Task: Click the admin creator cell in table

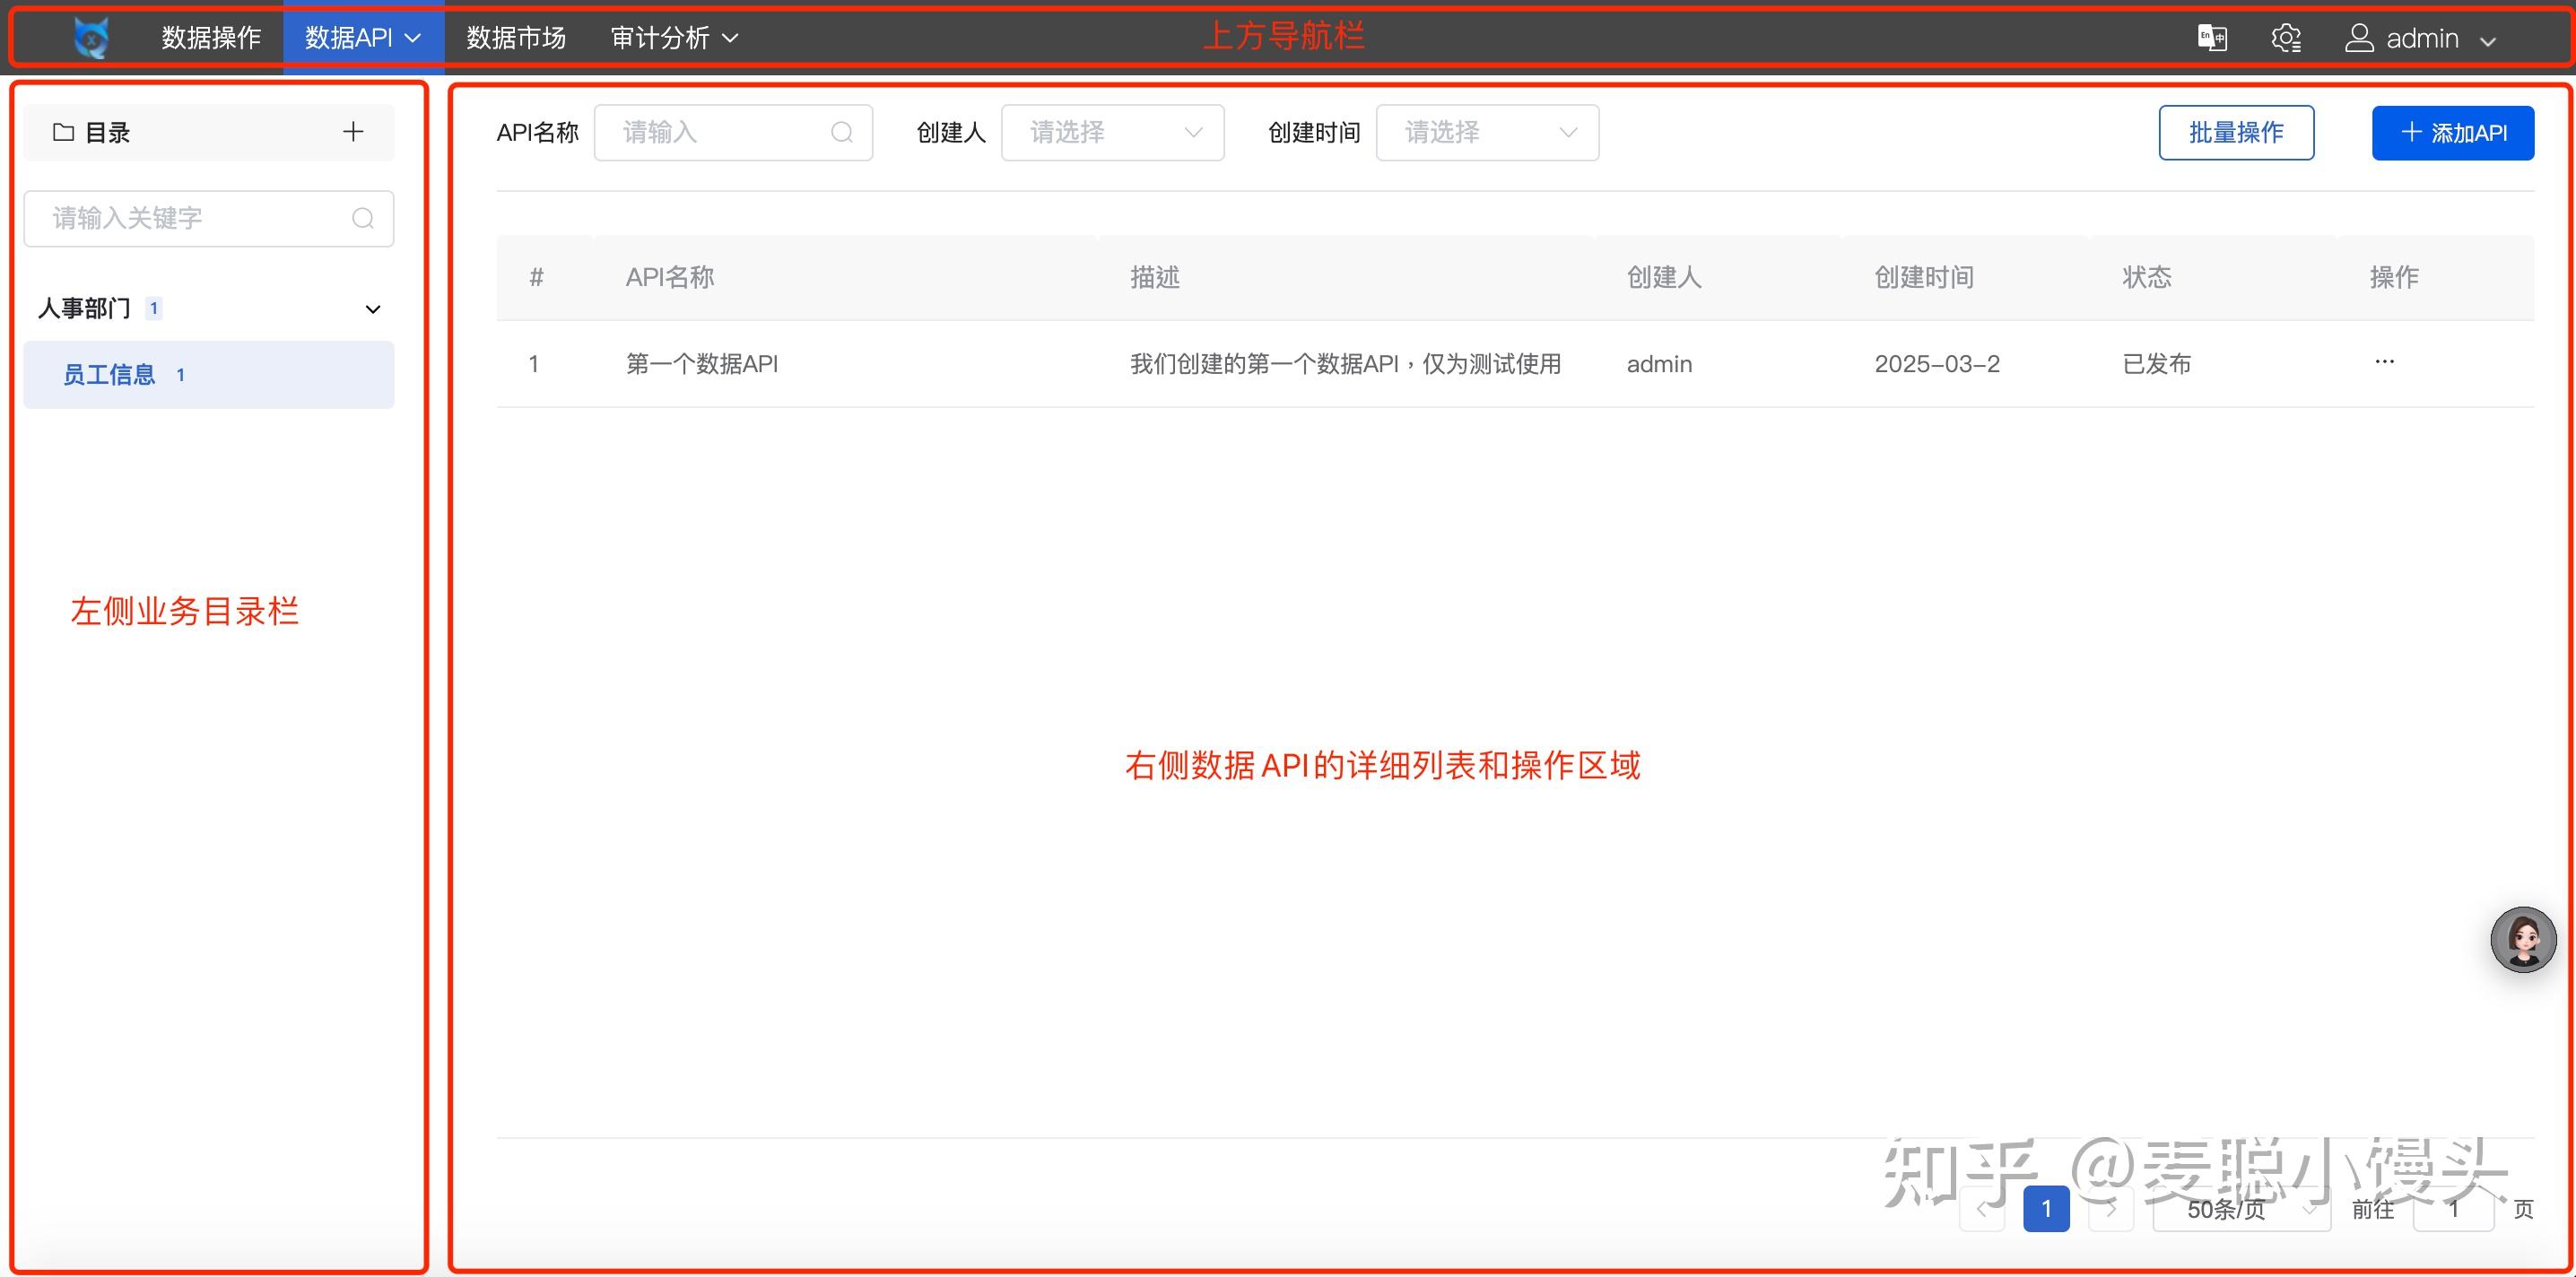Action: click(1659, 364)
